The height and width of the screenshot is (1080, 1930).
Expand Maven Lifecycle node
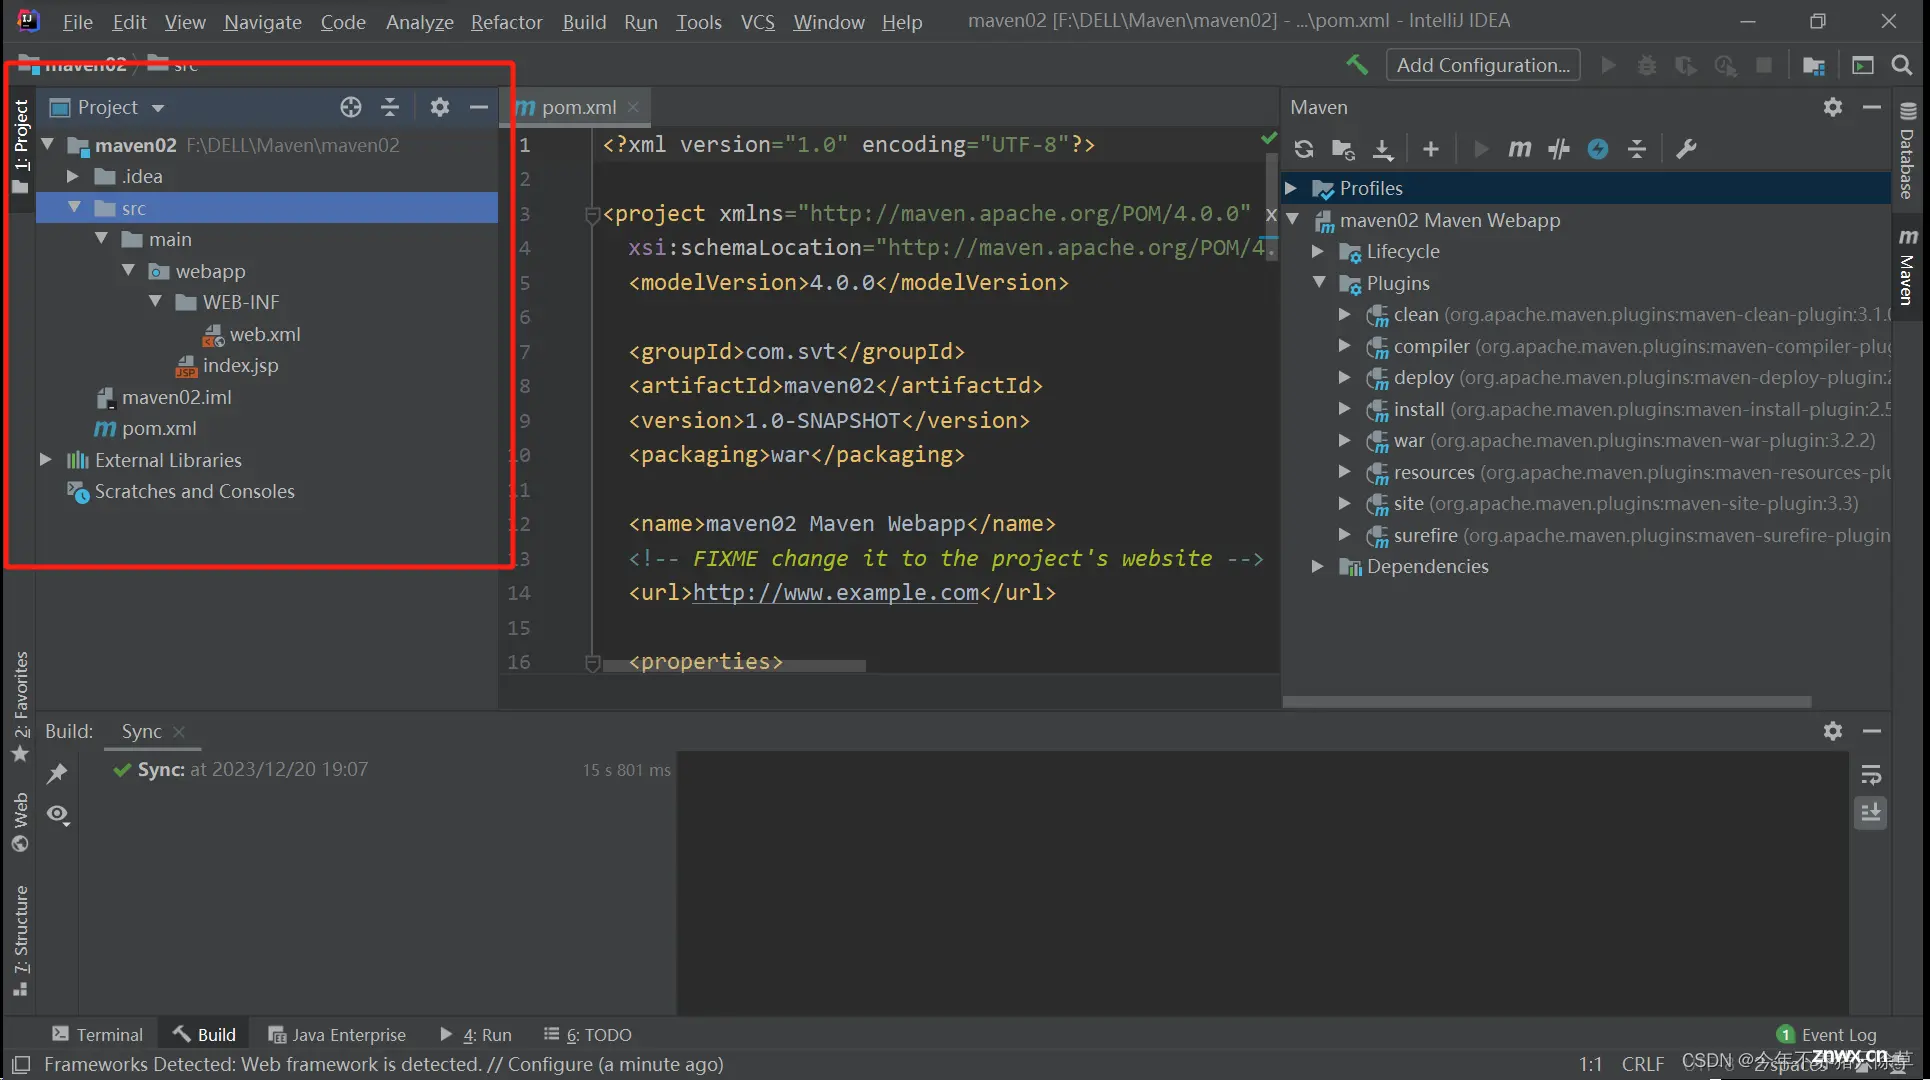(1318, 251)
